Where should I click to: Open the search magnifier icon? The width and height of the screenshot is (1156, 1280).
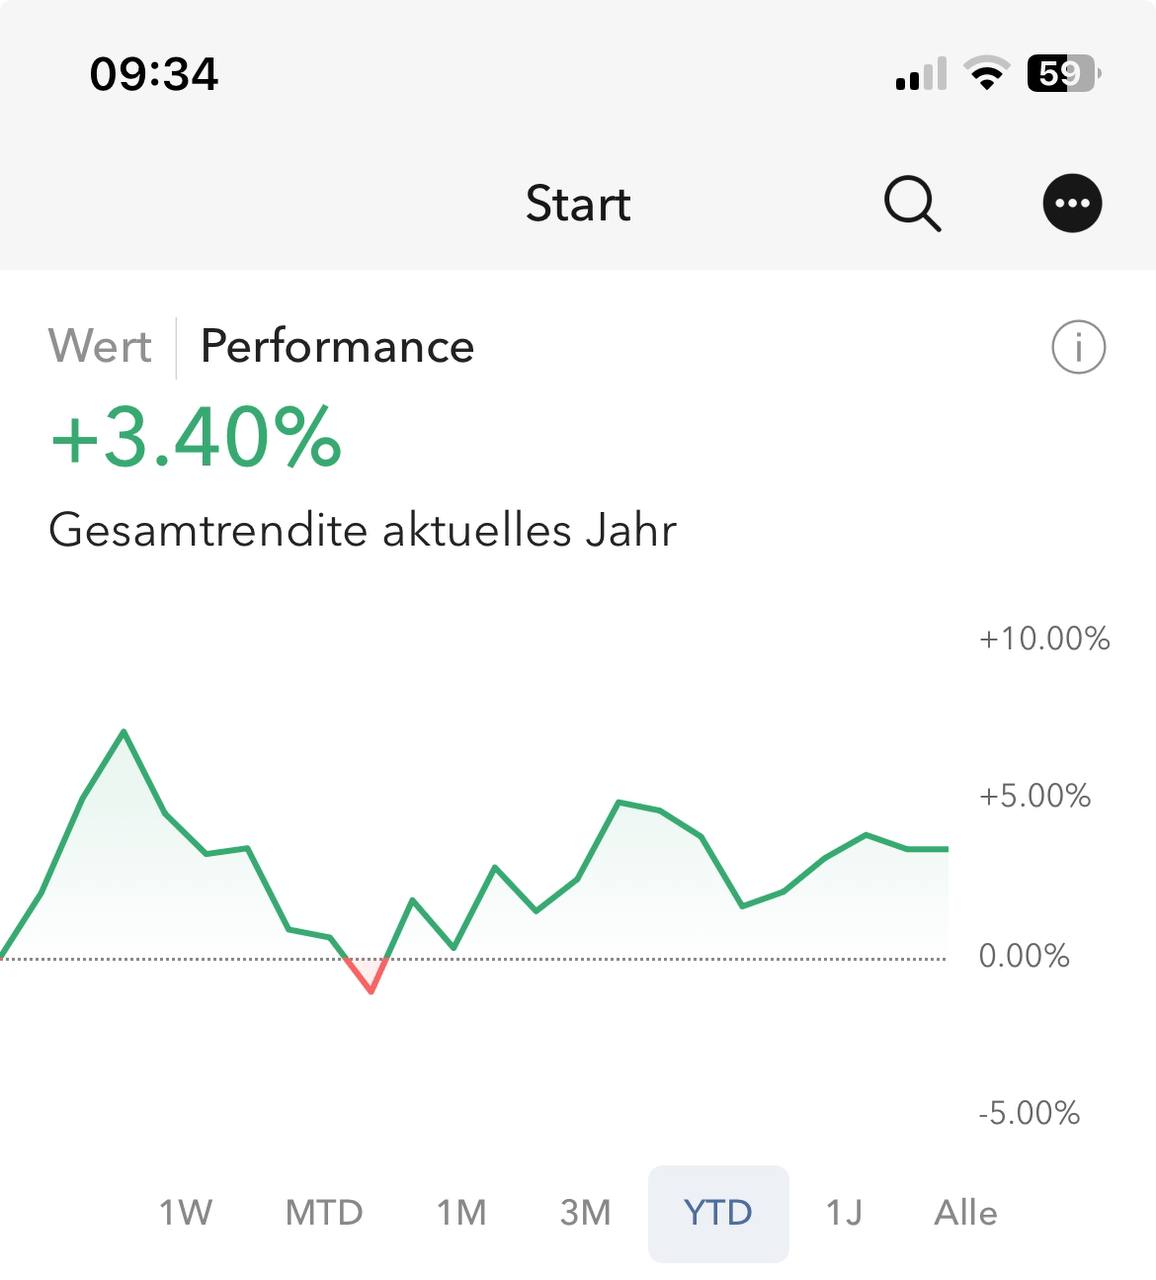point(912,204)
